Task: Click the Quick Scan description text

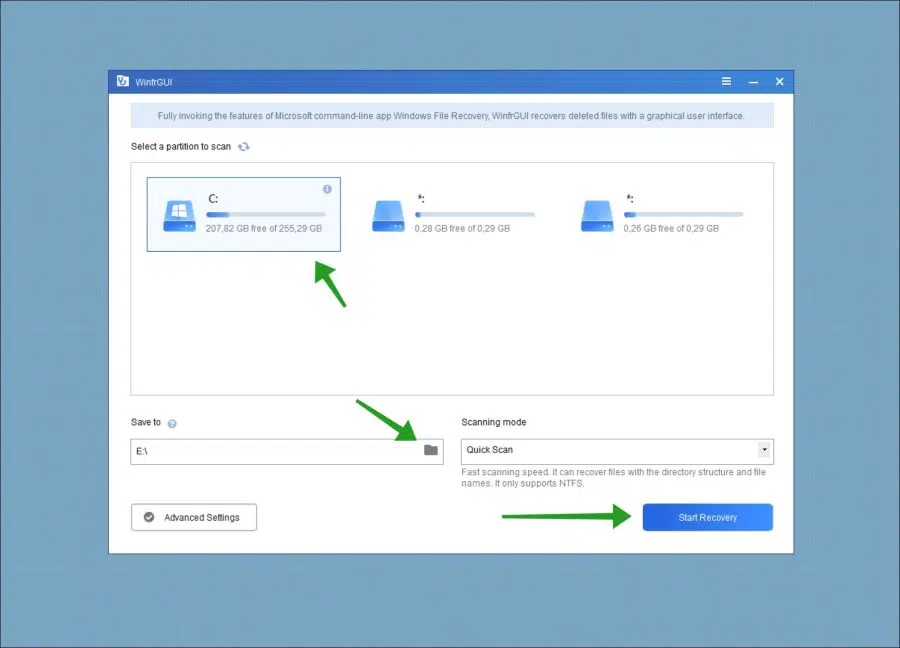Action: point(614,478)
